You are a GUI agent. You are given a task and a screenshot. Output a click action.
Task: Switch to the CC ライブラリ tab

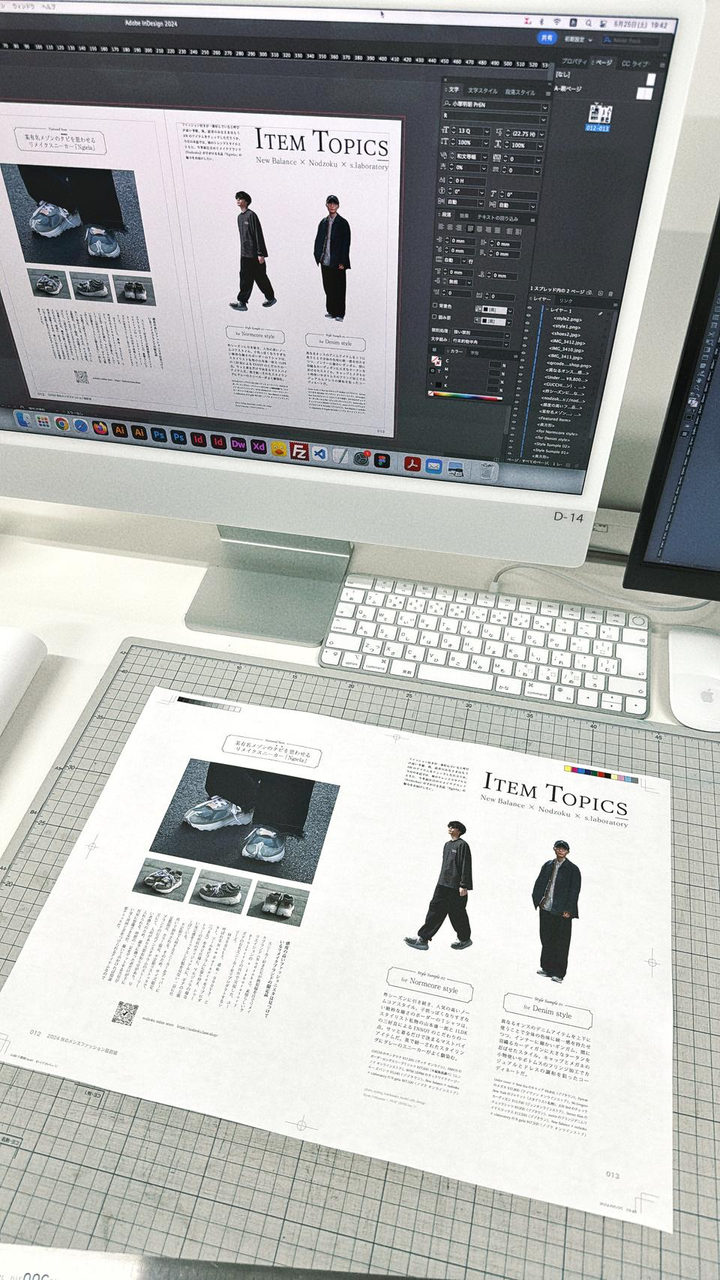click(x=634, y=64)
